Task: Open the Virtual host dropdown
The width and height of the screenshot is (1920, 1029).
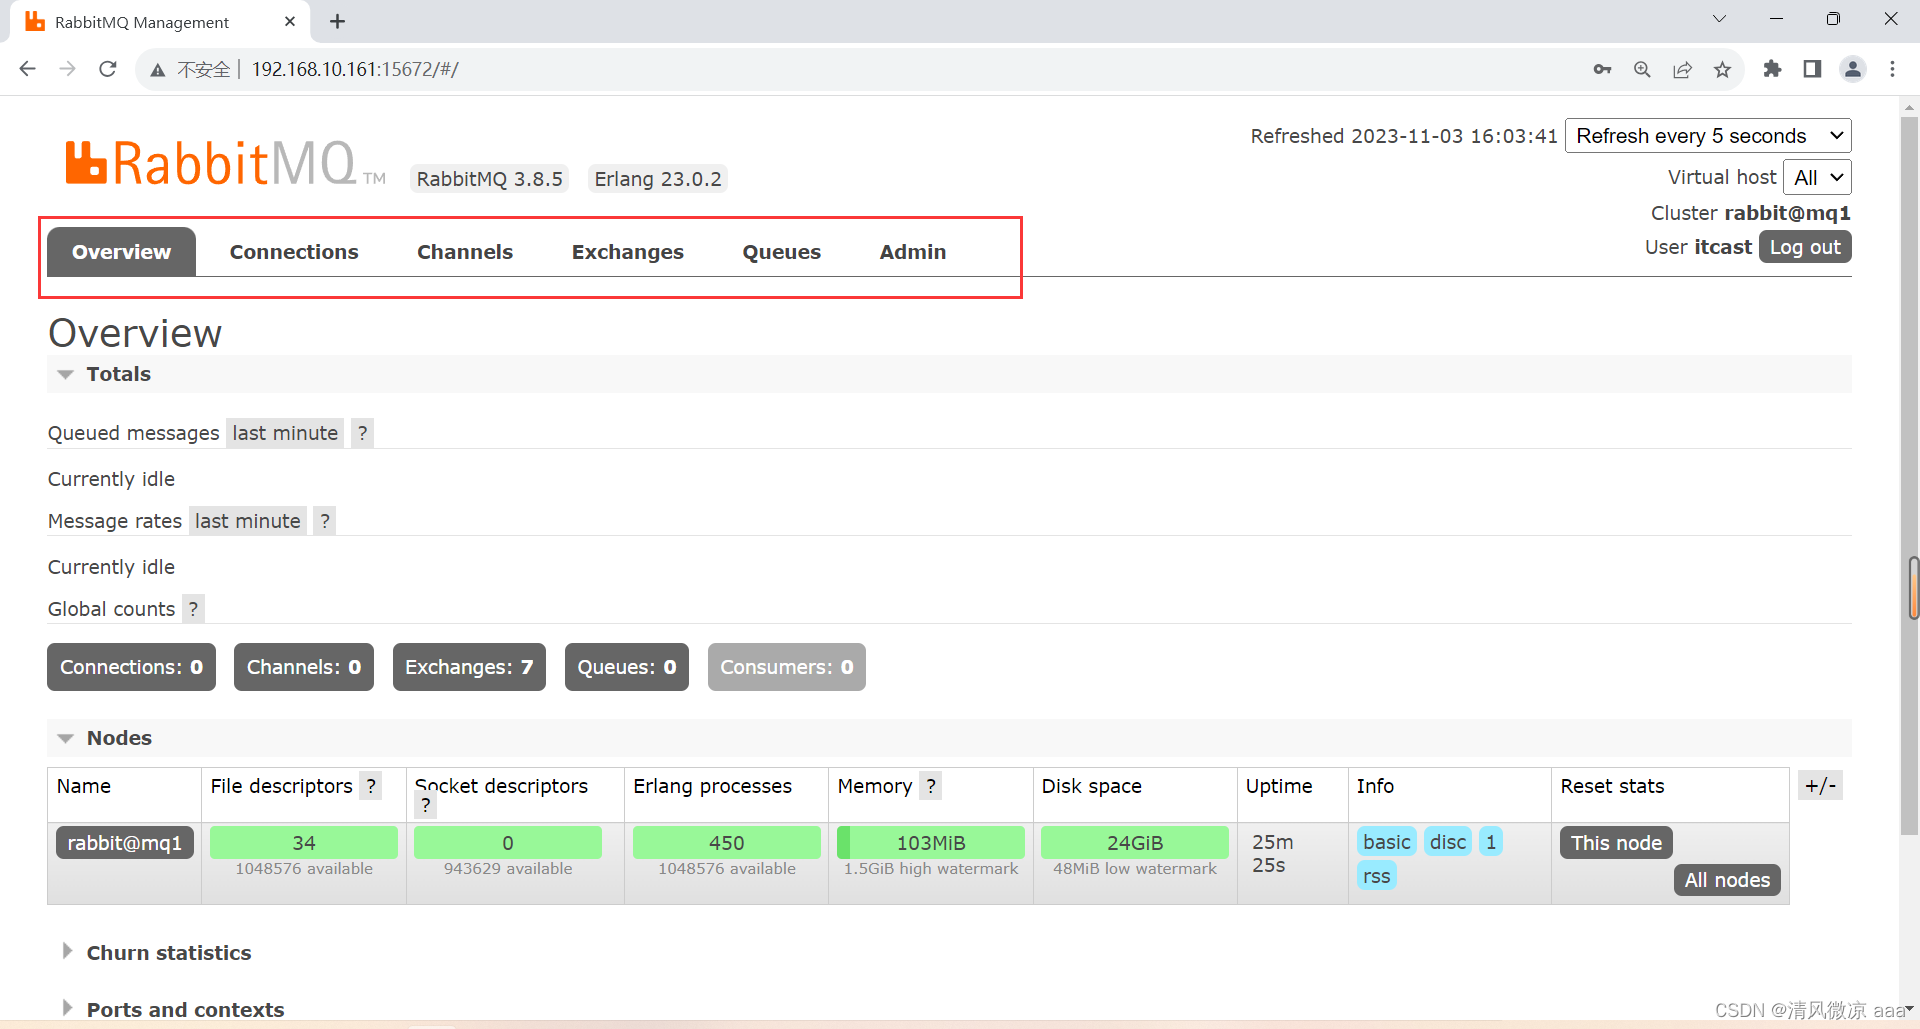Action: pos(1817,177)
